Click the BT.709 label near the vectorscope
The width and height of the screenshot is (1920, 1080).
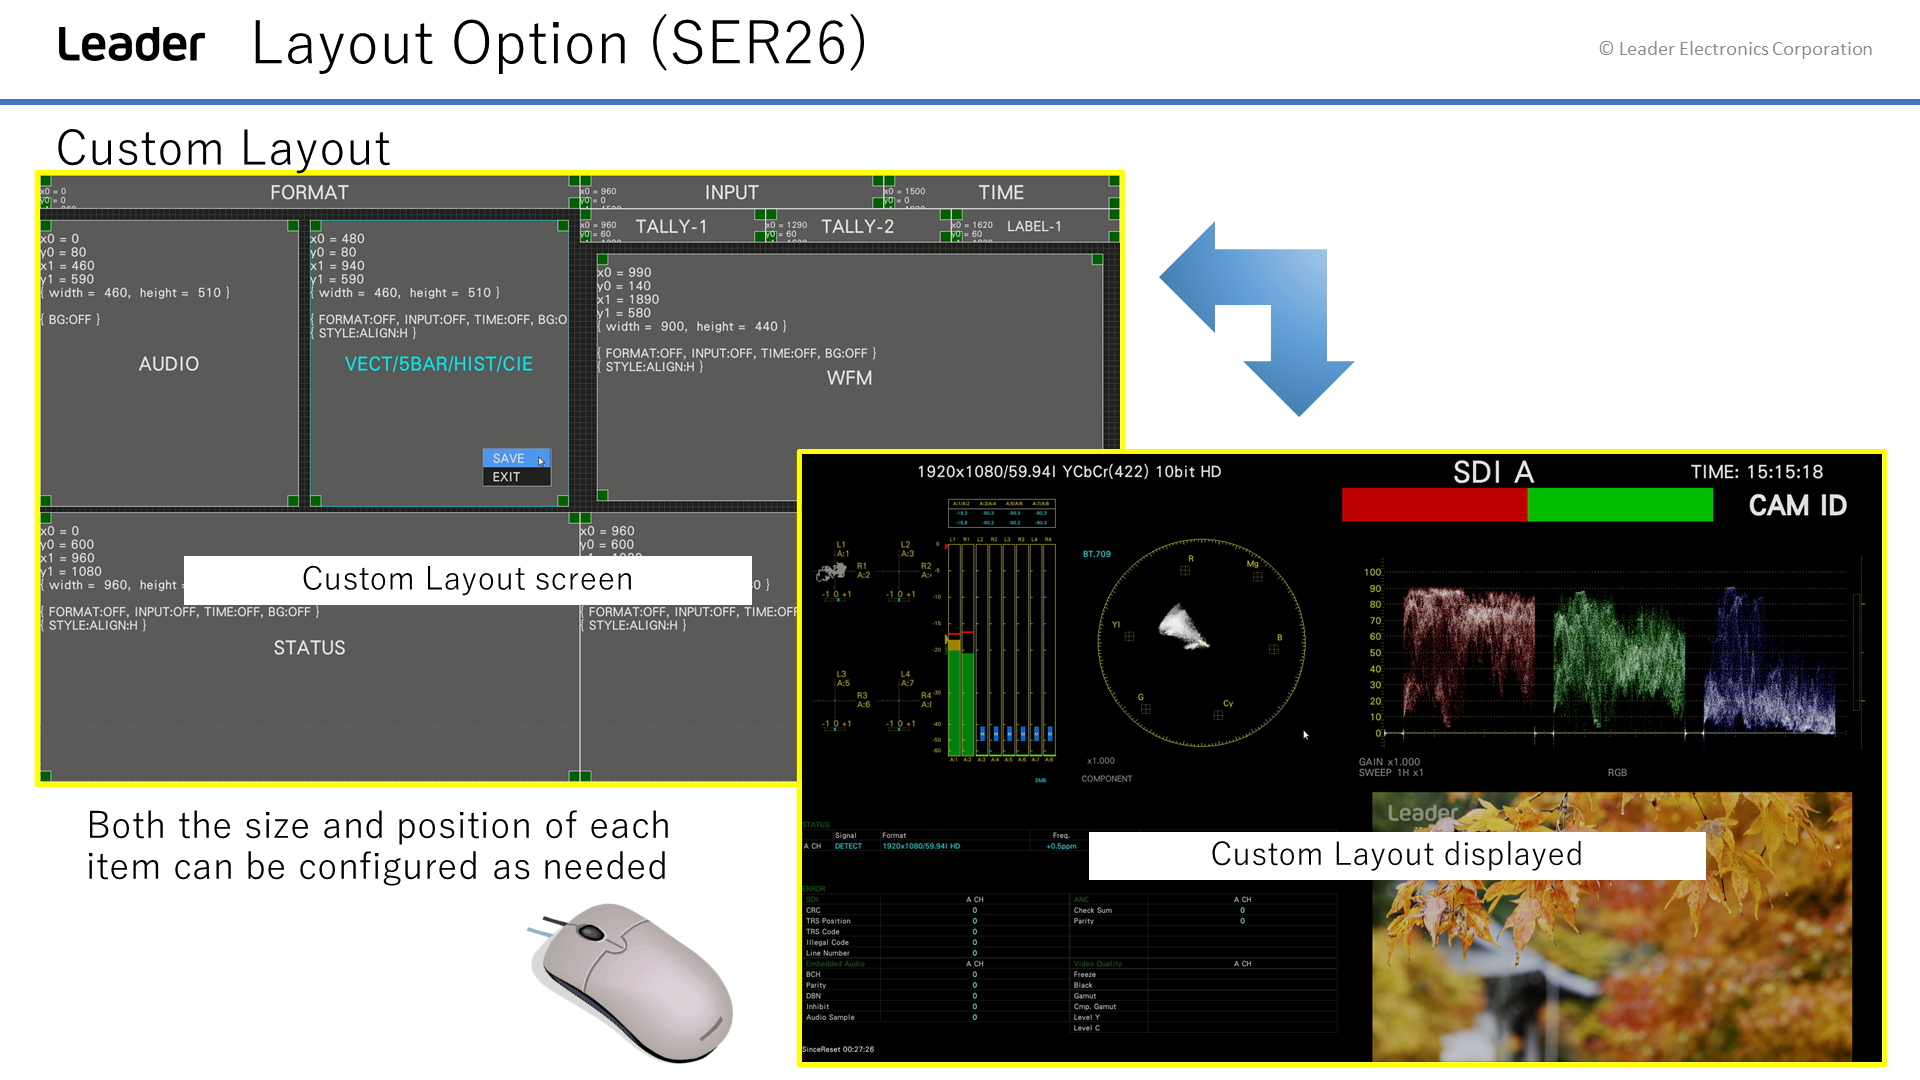(1096, 554)
